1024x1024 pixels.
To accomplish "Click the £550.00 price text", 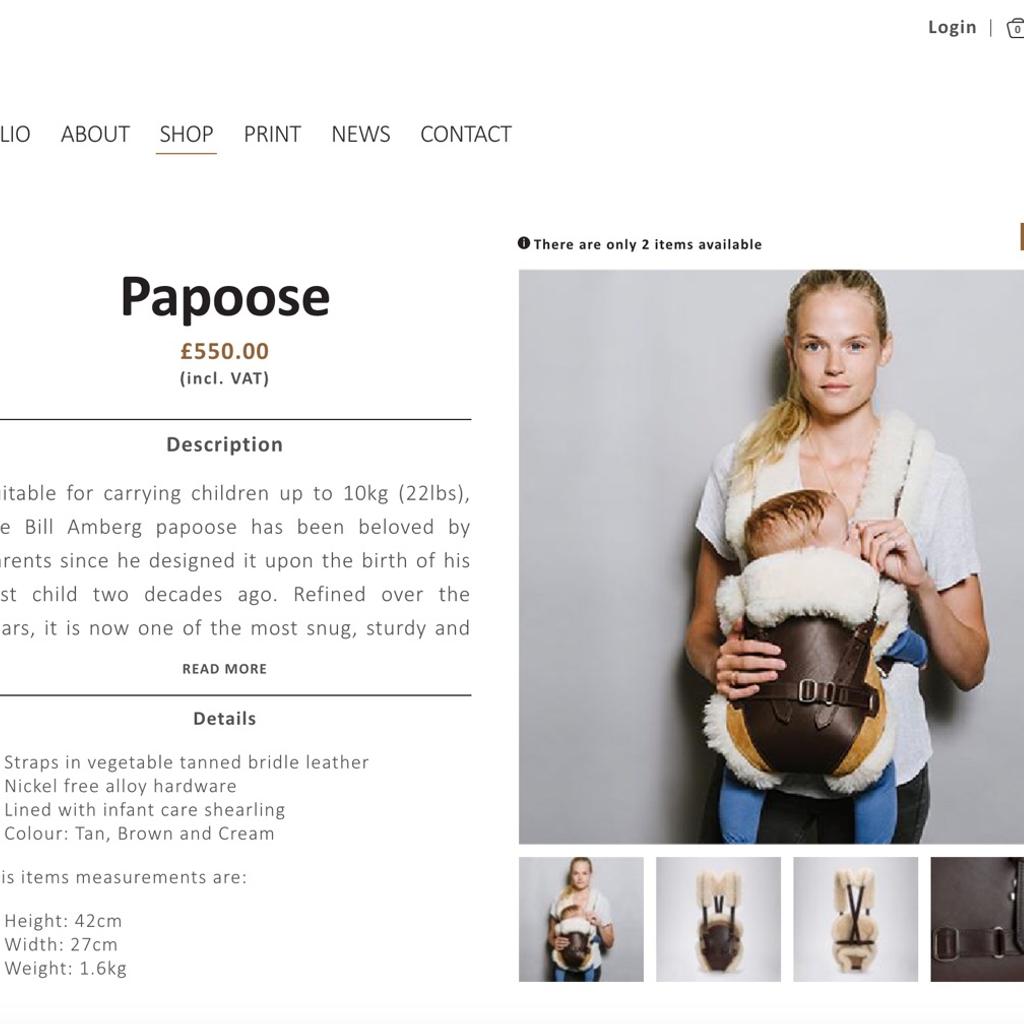I will click(x=225, y=351).
